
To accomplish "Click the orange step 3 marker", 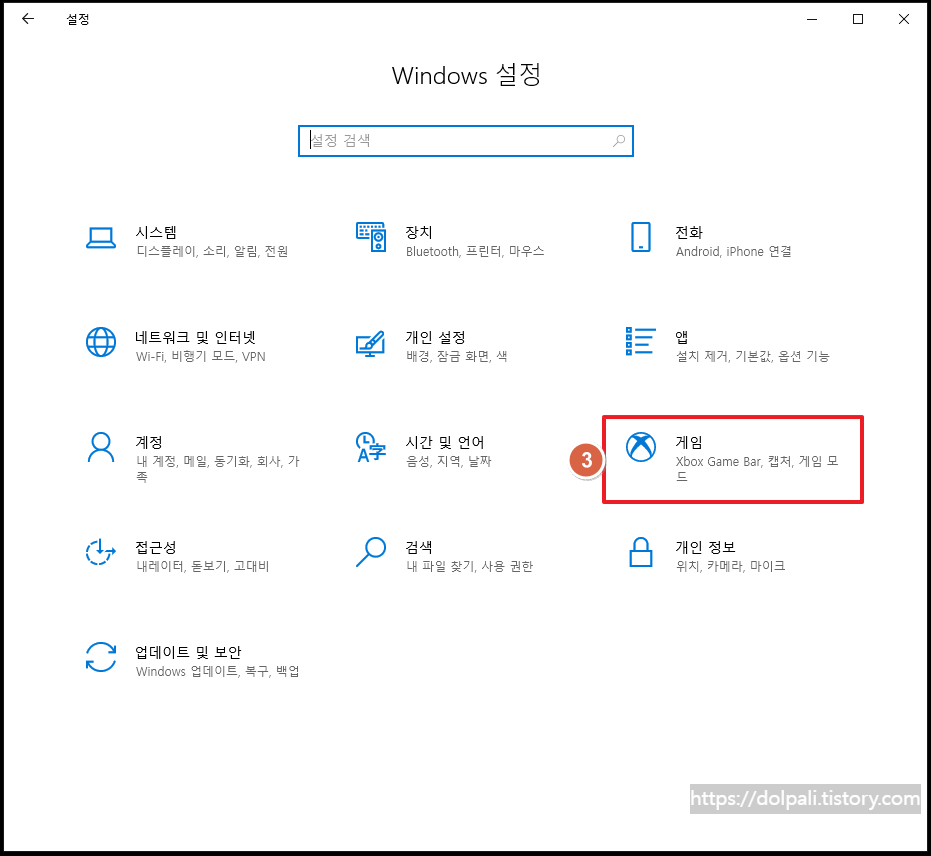I will coord(586,461).
